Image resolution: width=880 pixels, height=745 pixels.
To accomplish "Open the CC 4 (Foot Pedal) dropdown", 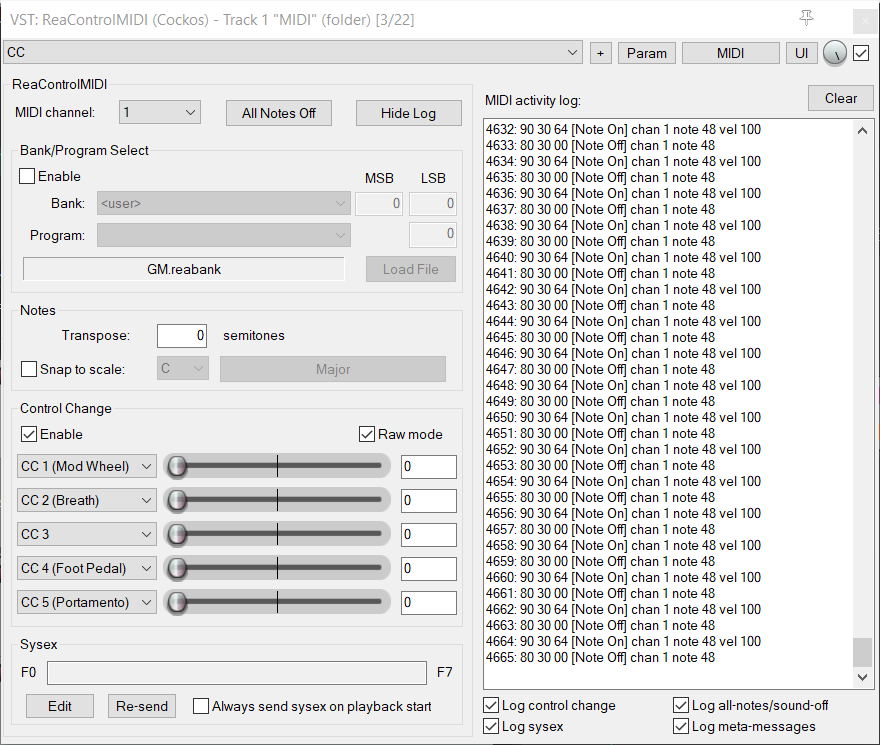I will pos(87,568).
